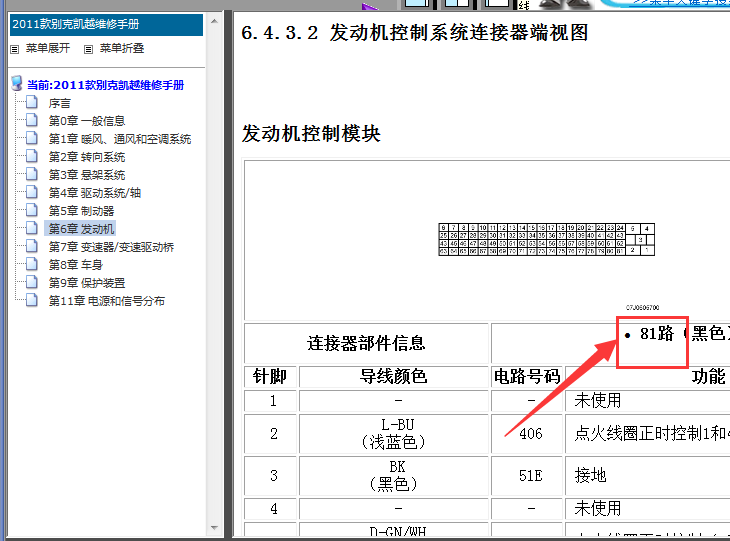Open the 当前:2011款别克凯越维修手册 root link
Image resolution: width=730 pixels, height=541 pixels.
click(x=105, y=85)
